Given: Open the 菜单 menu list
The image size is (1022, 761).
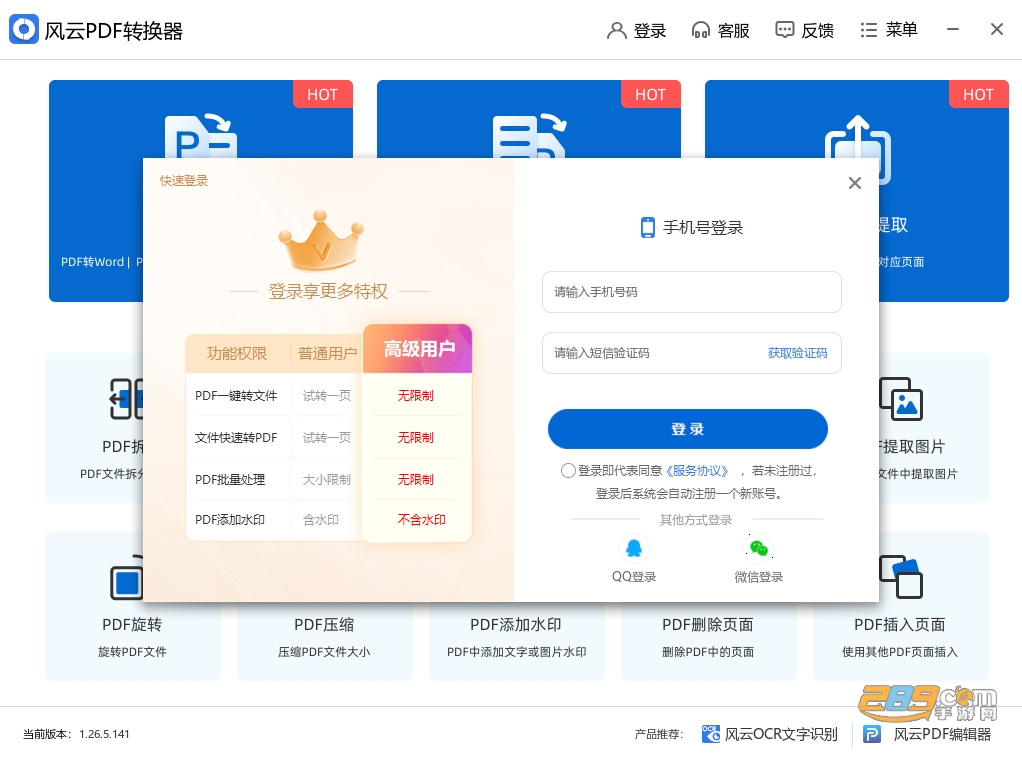Looking at the screenshot, I should point(888,30).
